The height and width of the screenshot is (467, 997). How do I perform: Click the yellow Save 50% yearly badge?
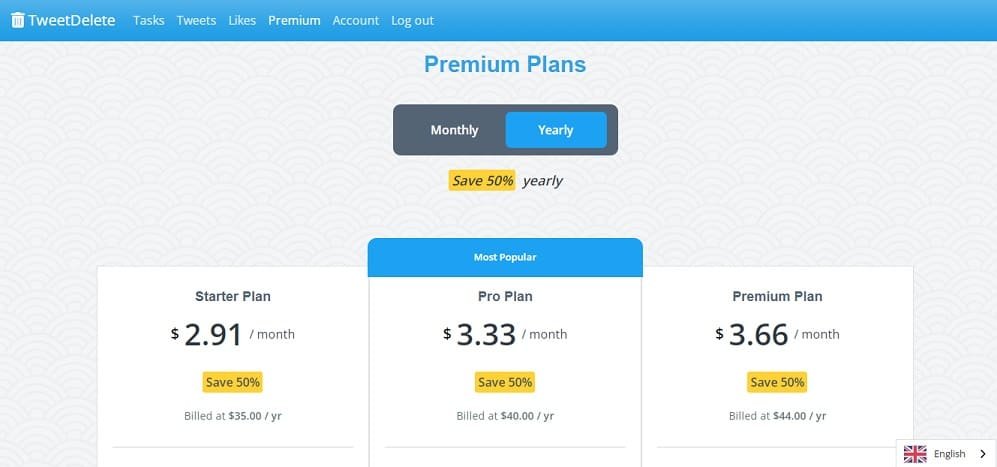pyautogui.click(x=482, y=181)
